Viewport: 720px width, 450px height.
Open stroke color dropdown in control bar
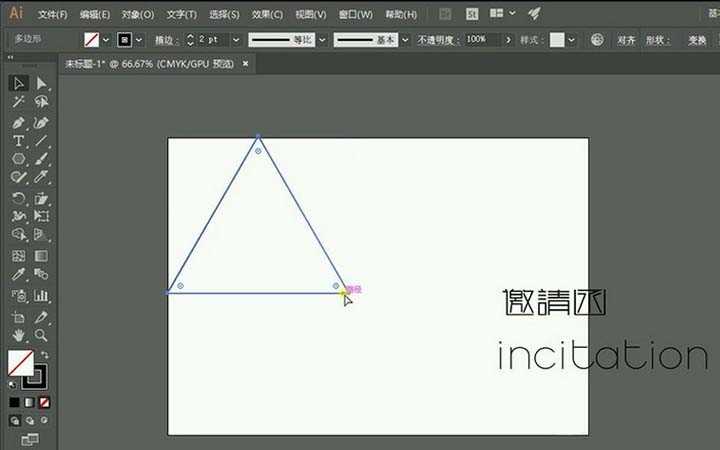139,40
